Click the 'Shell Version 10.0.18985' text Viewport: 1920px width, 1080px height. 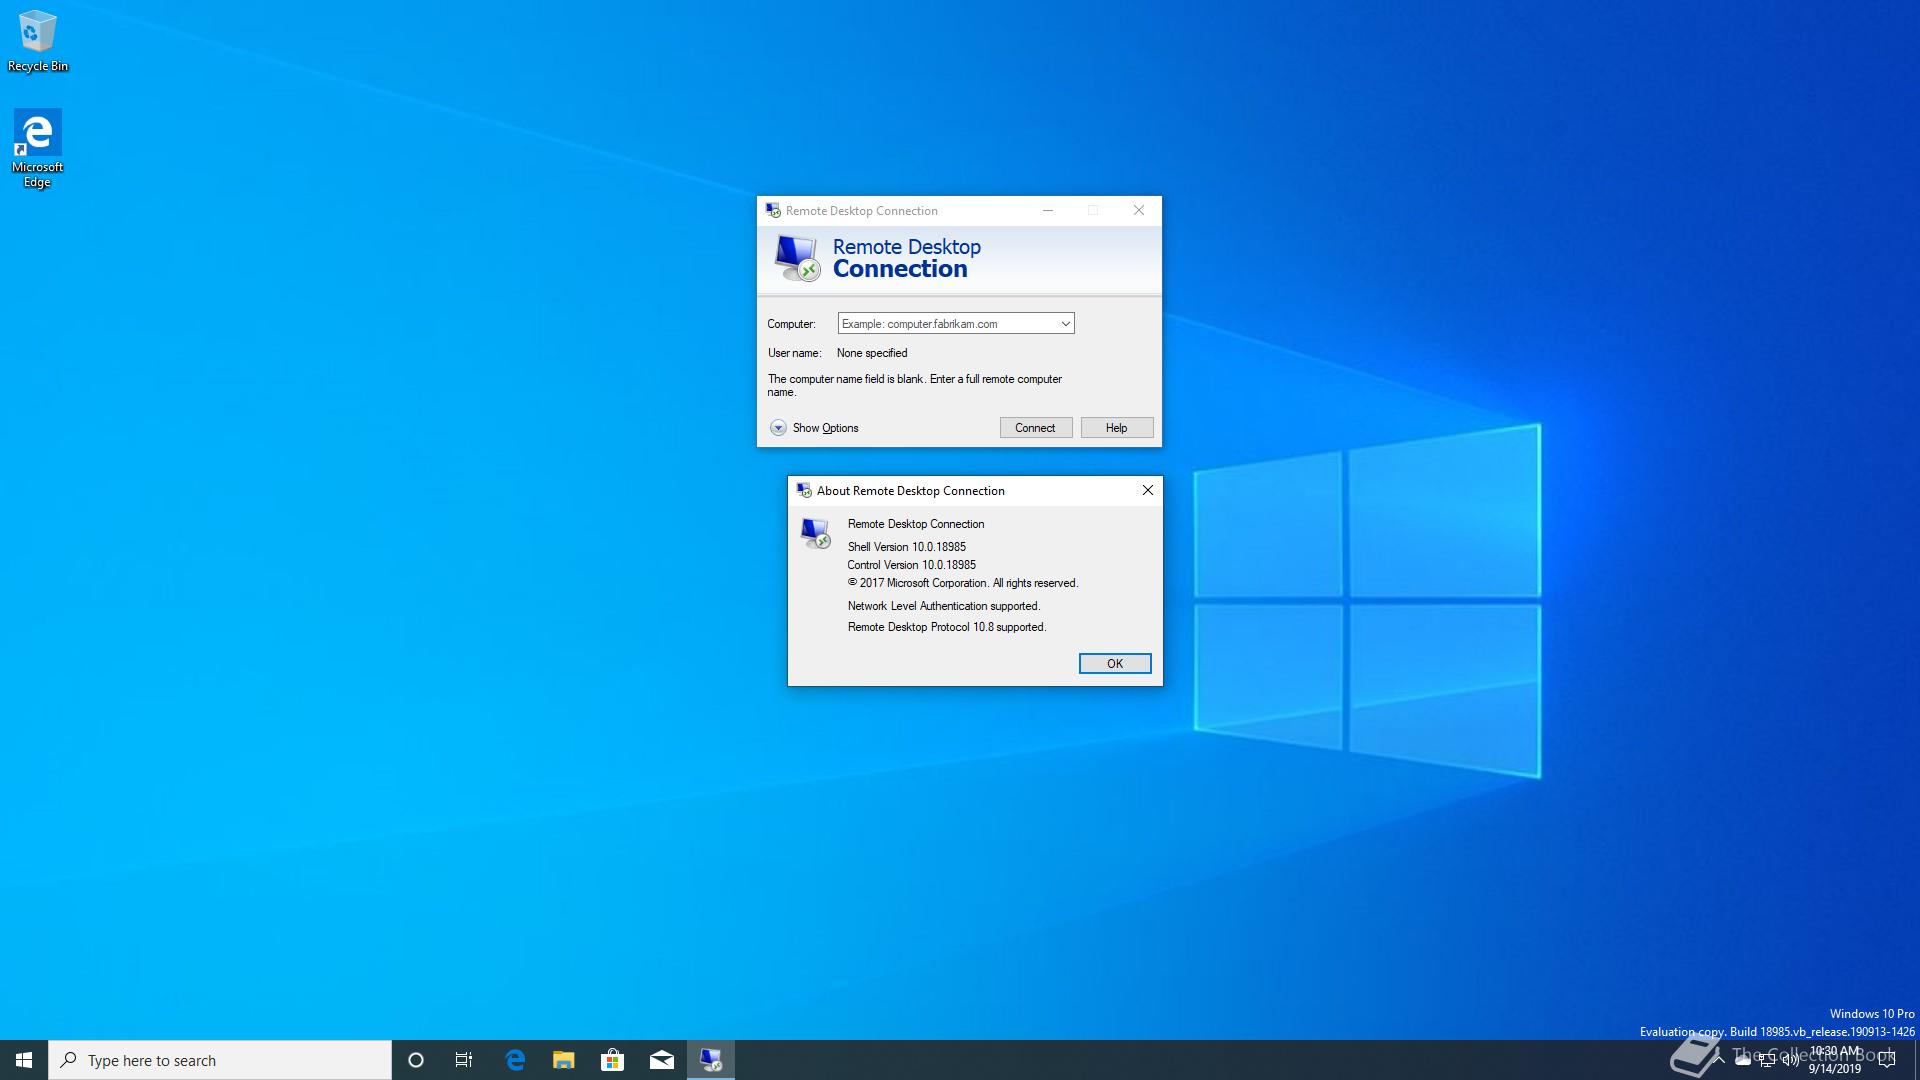coord(907,547)
